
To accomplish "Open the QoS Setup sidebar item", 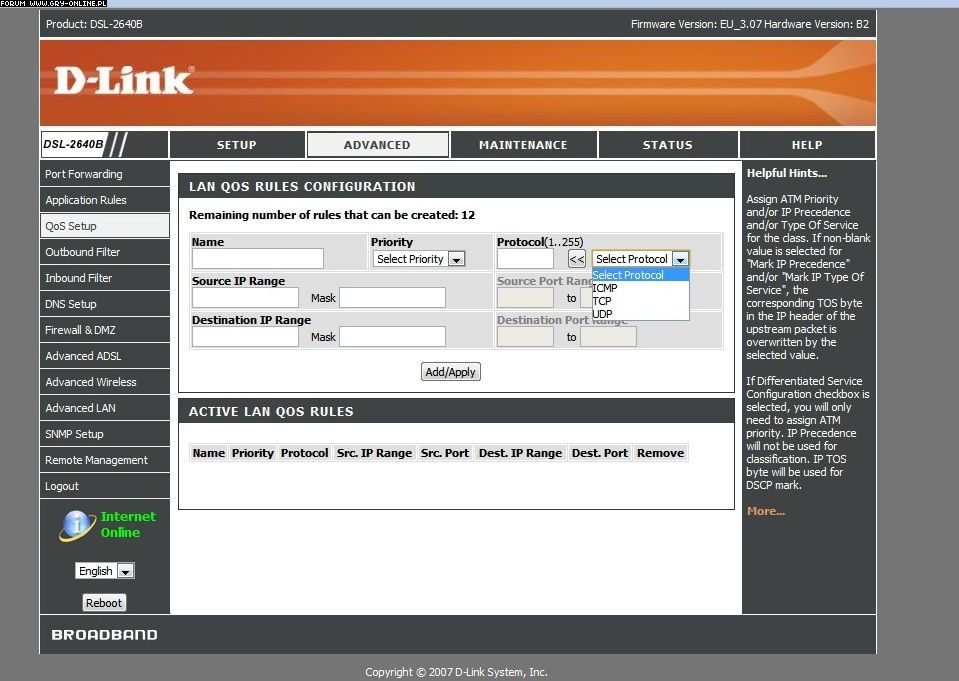I will (x=105, y=226).
